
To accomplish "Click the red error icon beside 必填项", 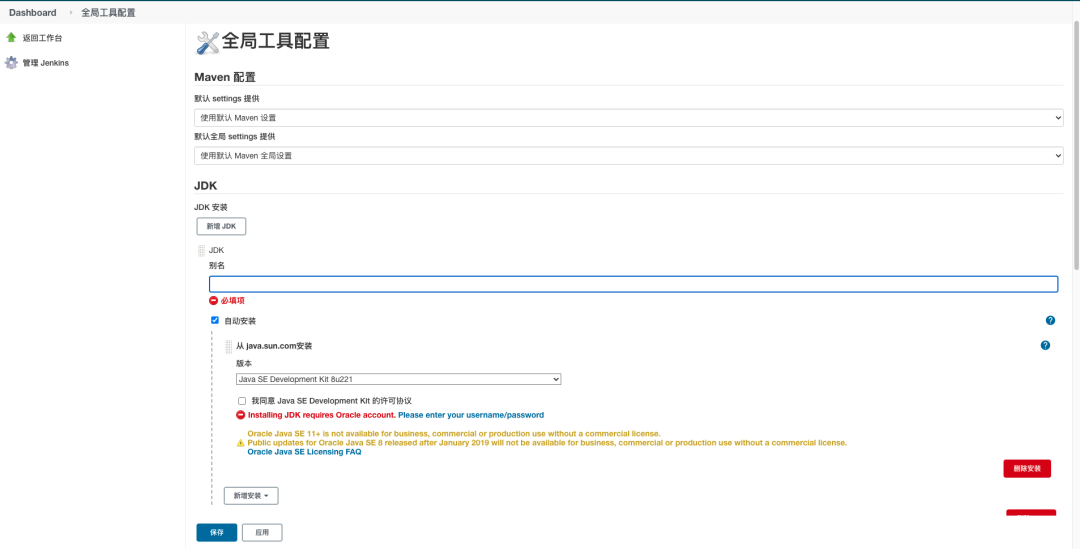I will point(214,300).
